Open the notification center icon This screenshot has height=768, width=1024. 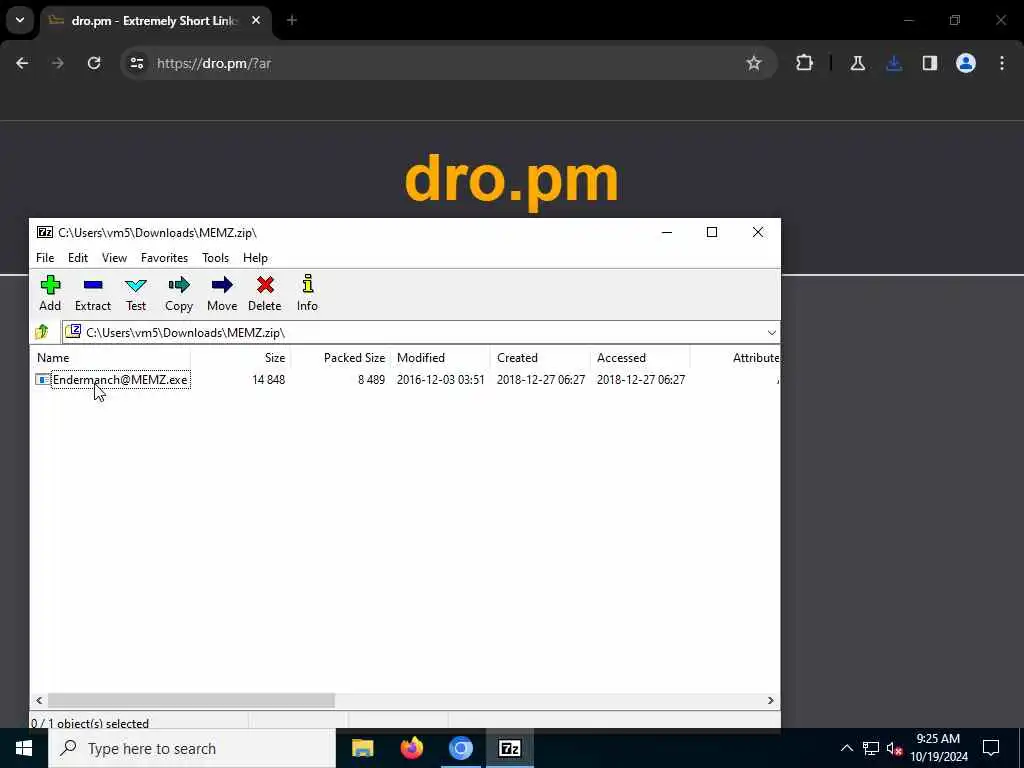point(991,748)
